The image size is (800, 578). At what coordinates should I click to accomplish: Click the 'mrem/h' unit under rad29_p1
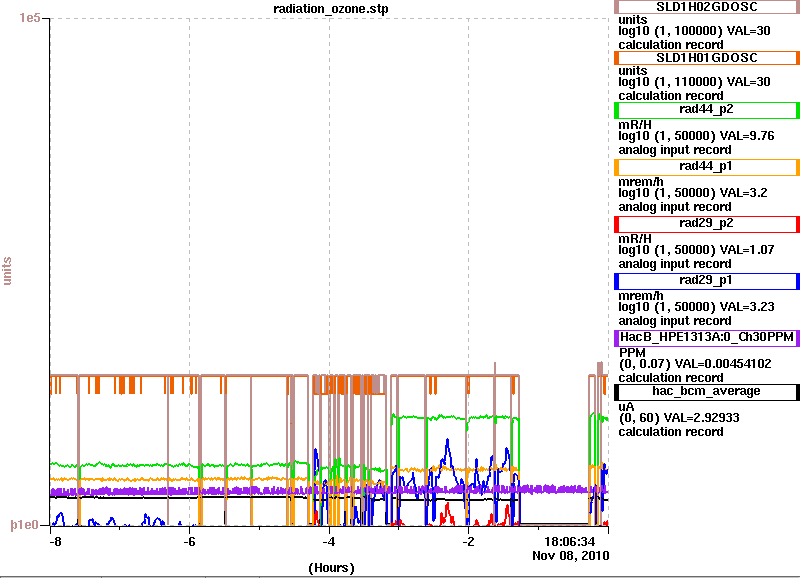point(641,296)
